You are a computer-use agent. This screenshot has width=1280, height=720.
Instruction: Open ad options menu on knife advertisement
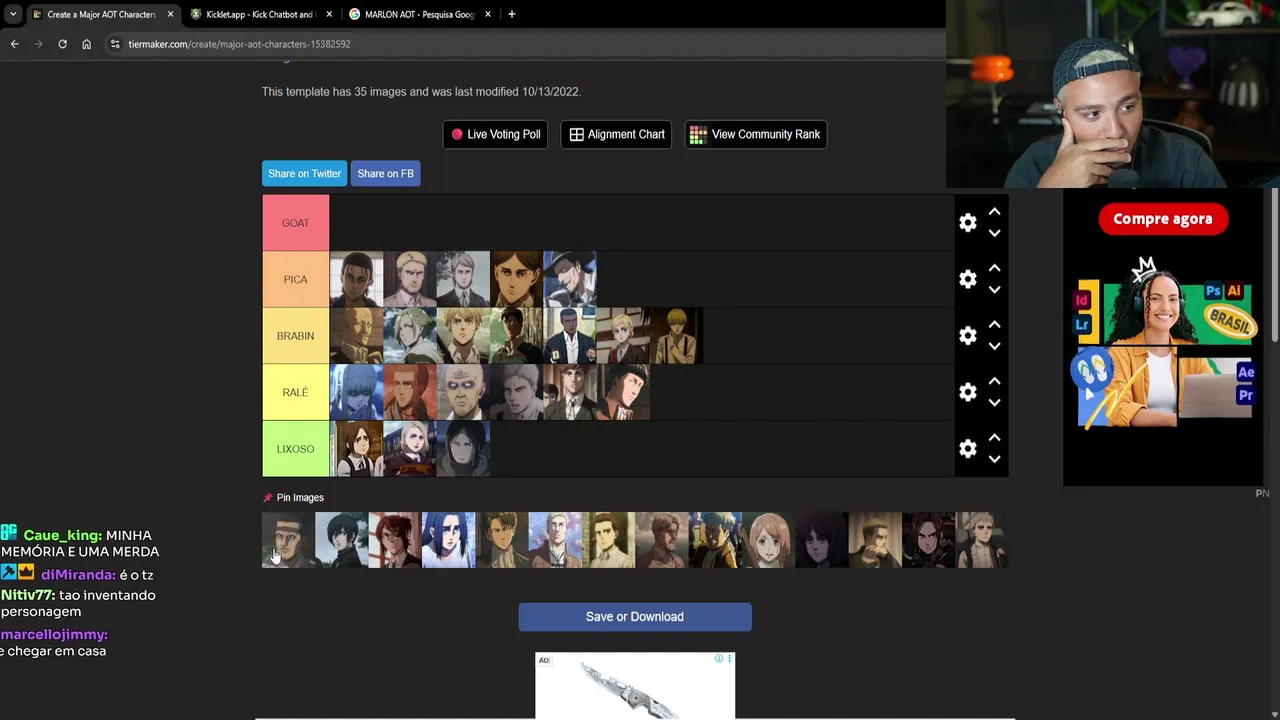tap(730, 659)
